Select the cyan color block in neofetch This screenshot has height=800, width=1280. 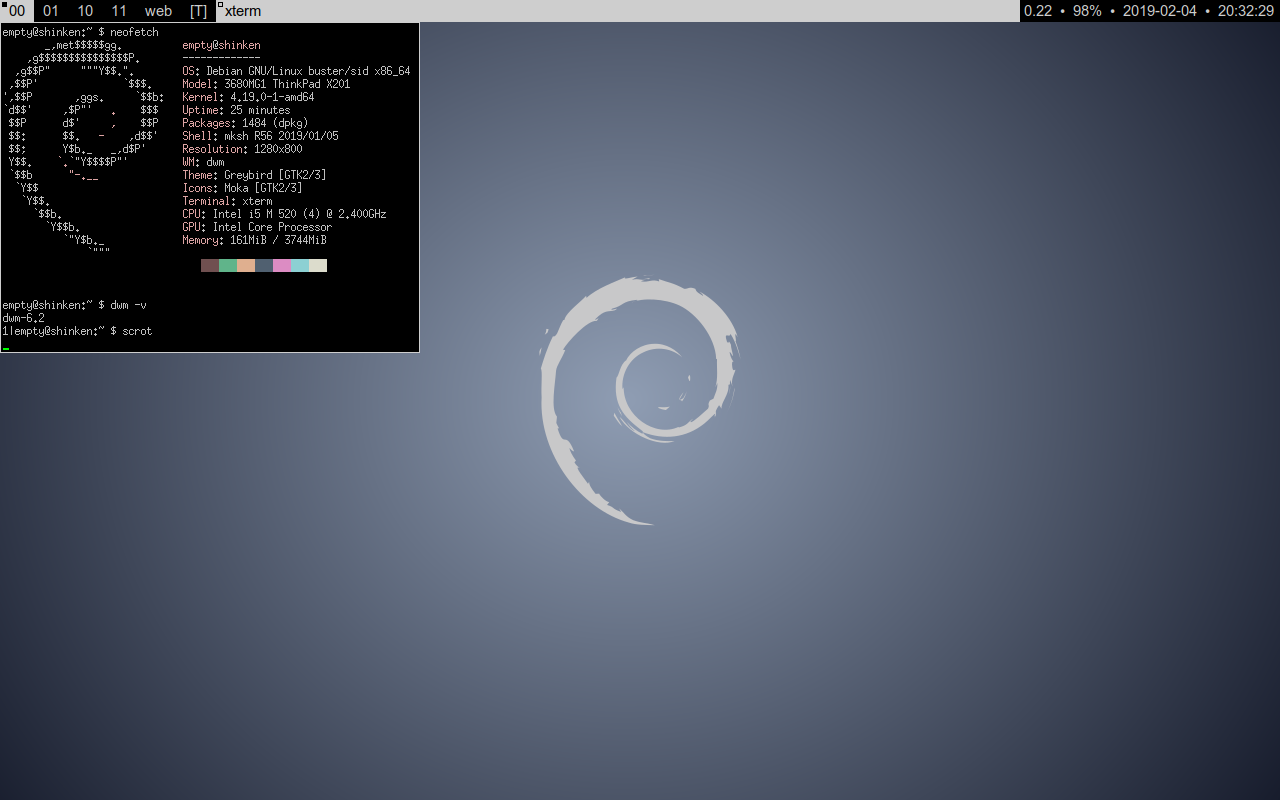click(300, 265)
